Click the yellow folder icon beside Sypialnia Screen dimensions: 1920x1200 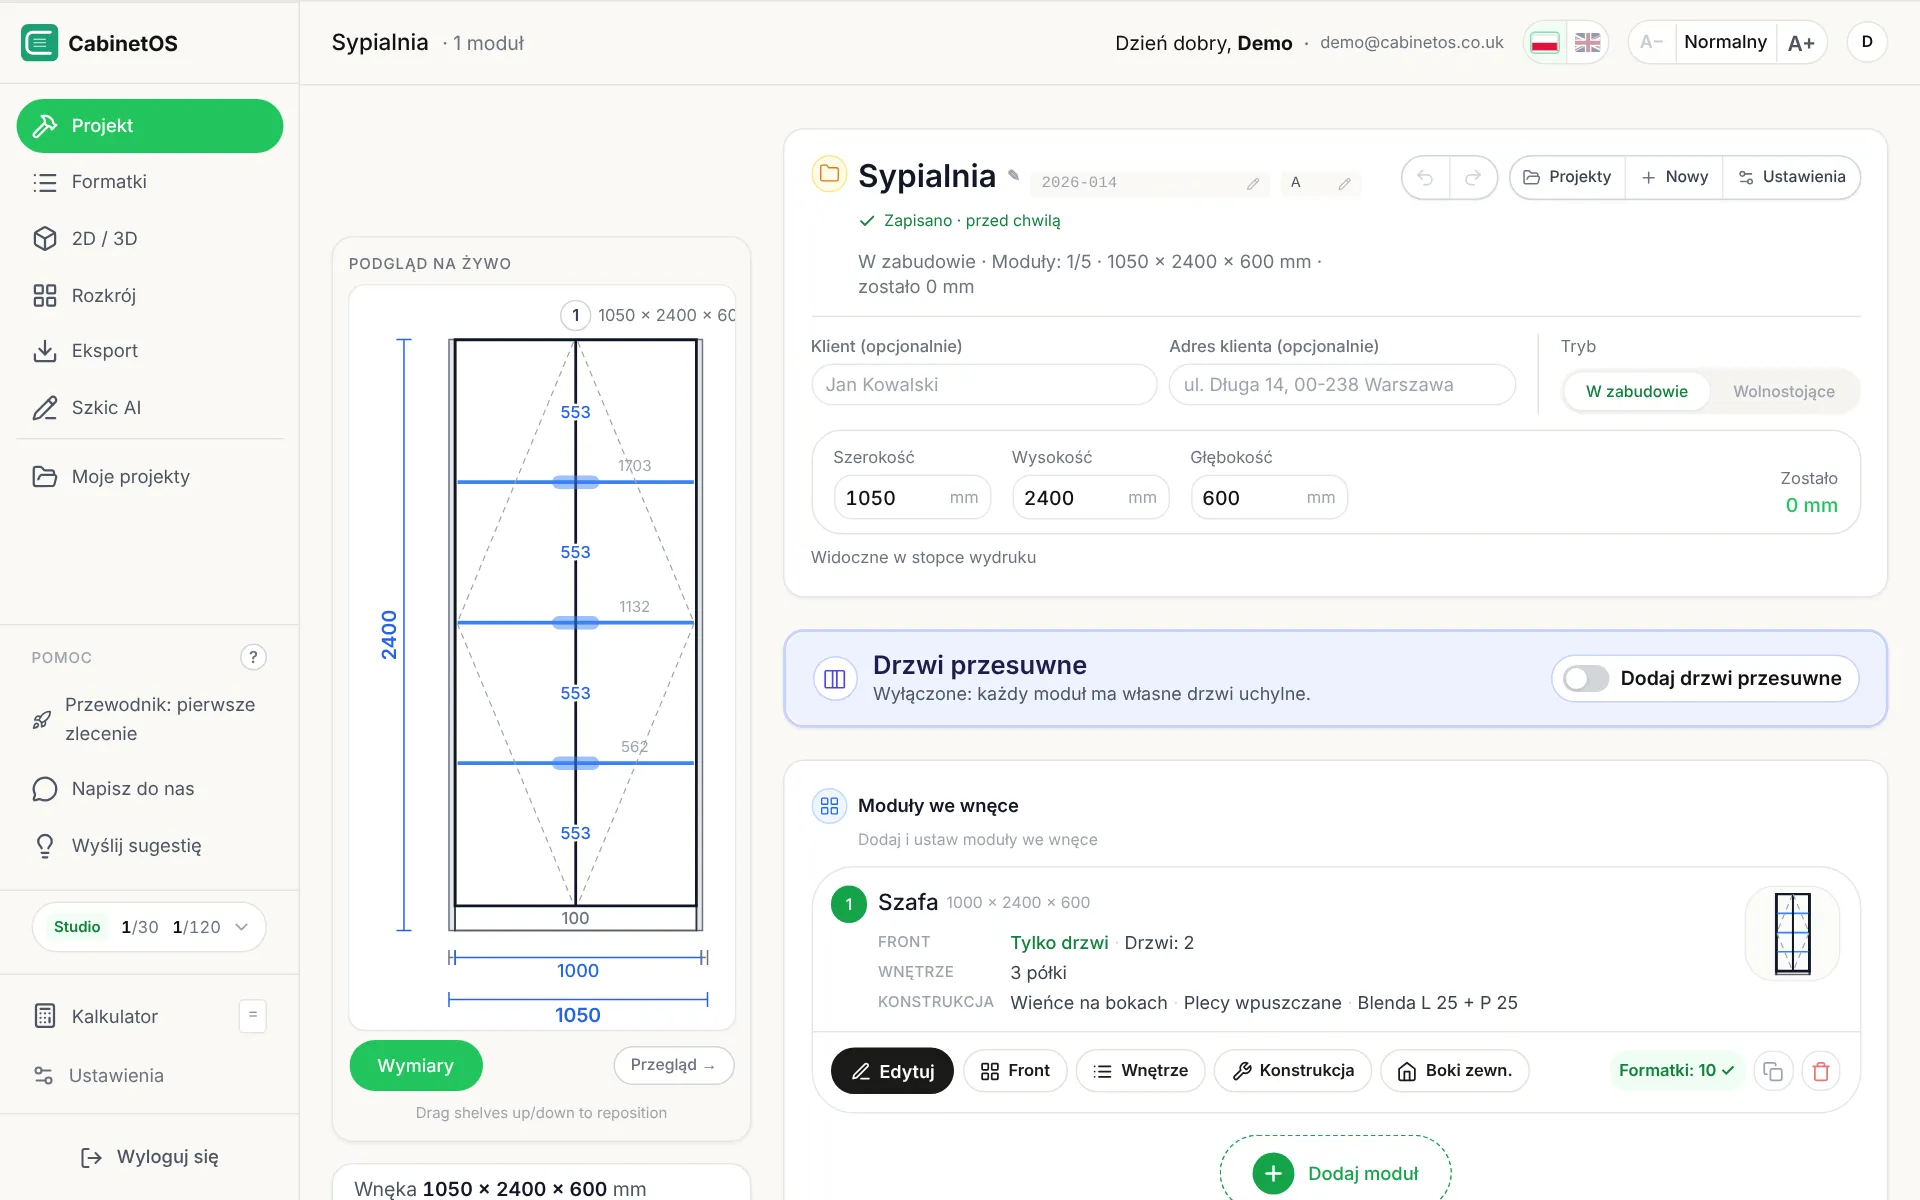[829, 174]
